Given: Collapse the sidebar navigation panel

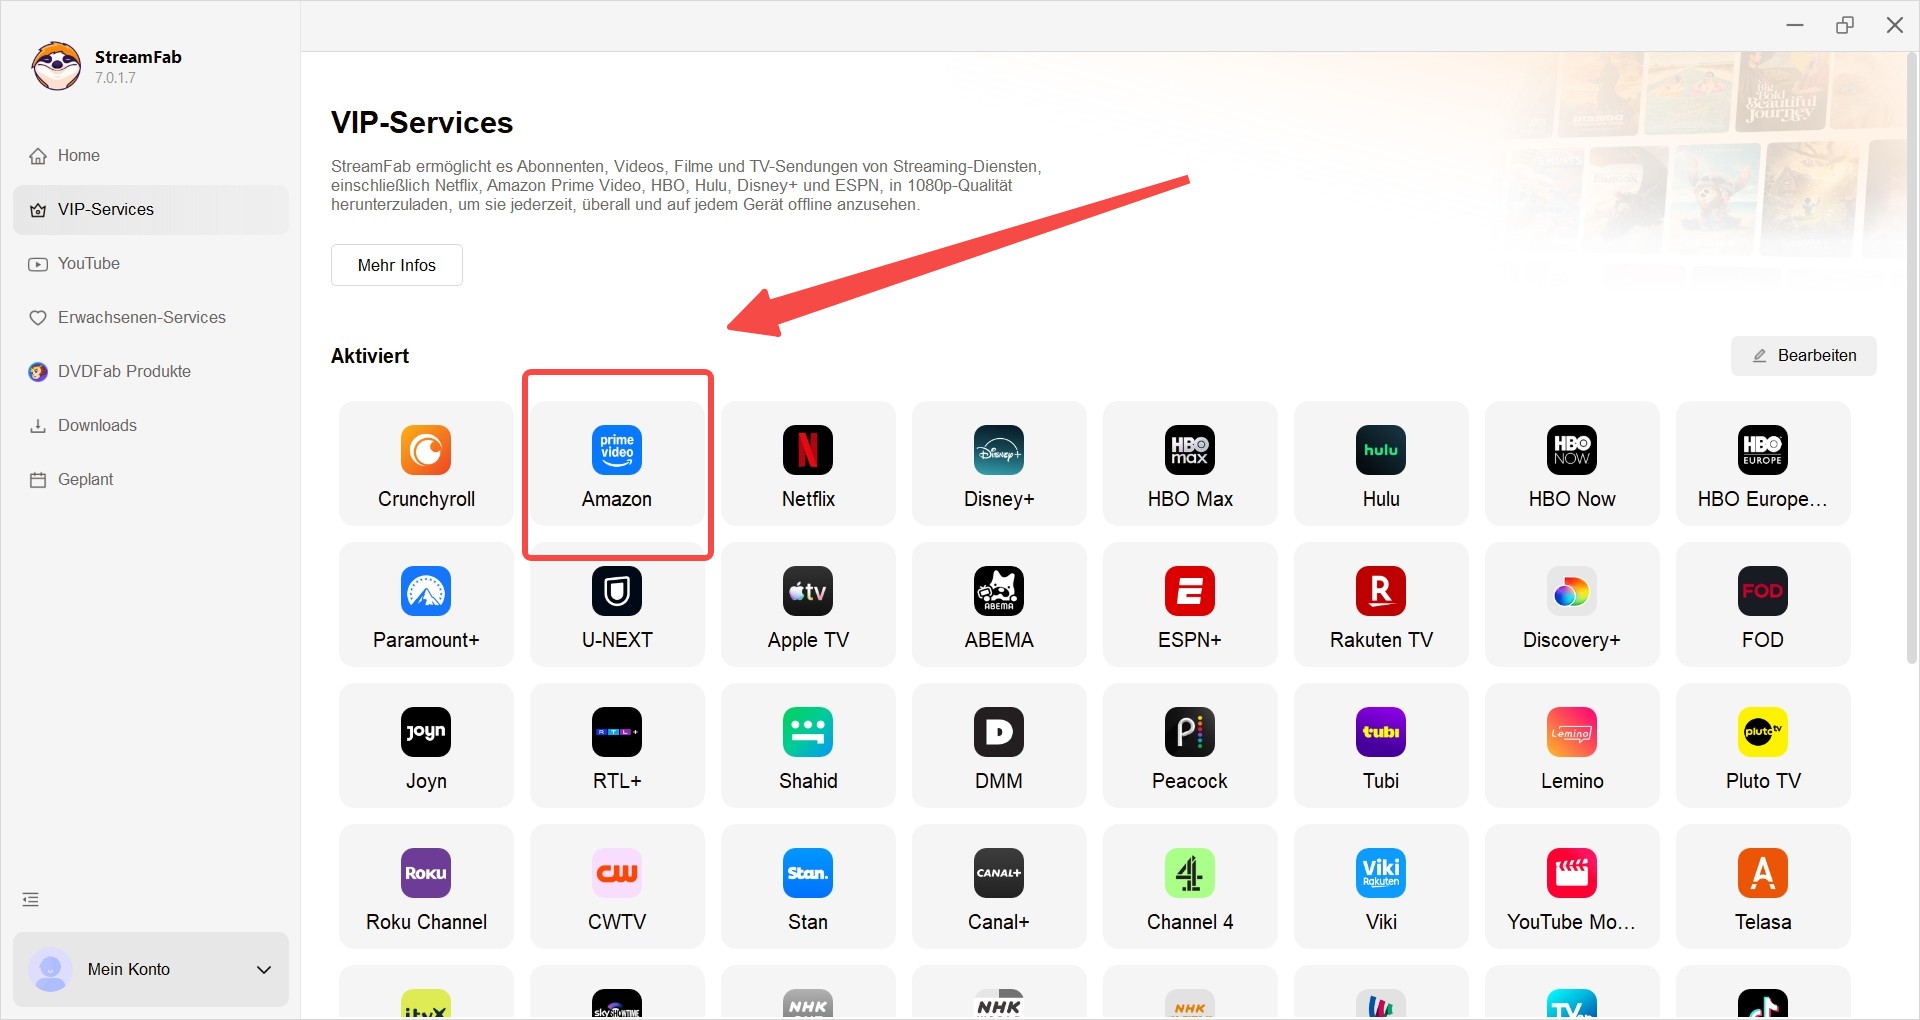Looking at the screenshot, I should pyautogui.click(x=30, y=899).
